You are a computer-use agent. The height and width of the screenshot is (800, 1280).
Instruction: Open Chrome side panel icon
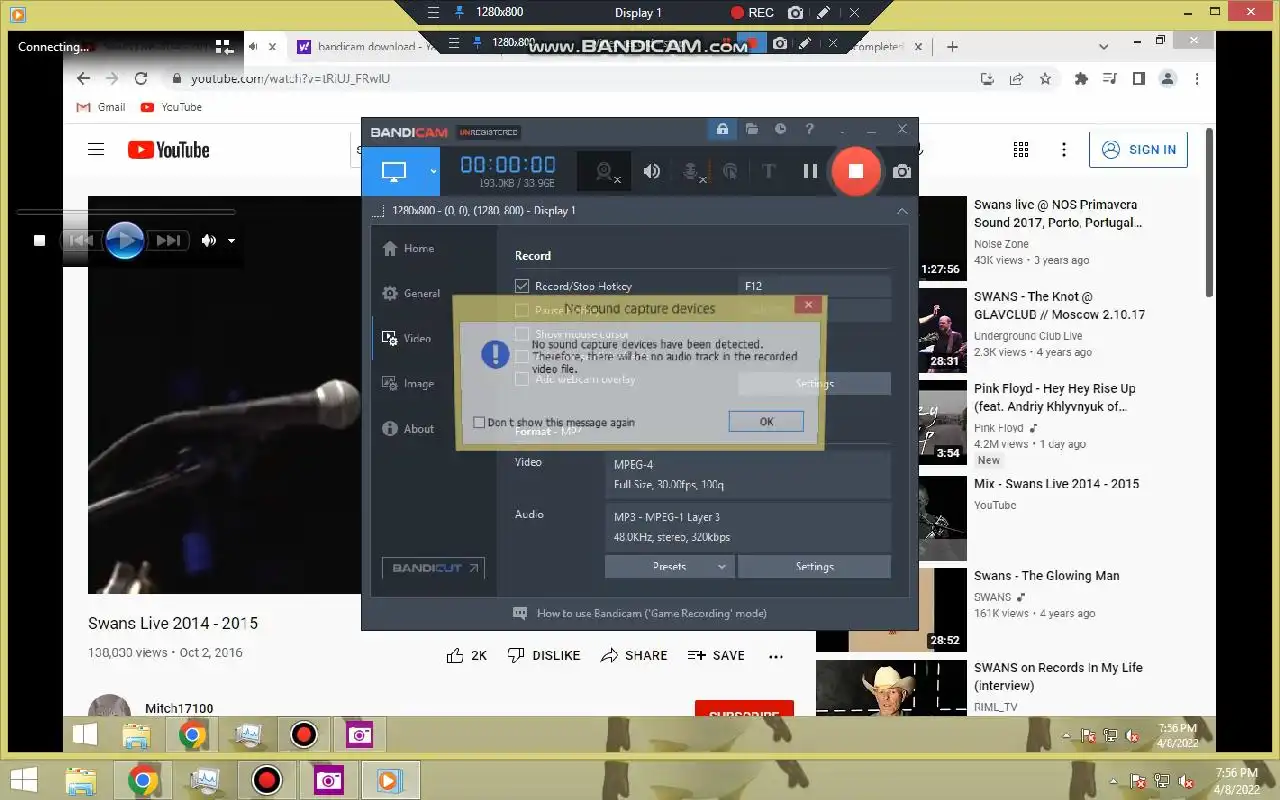[x=1138, y=79]
